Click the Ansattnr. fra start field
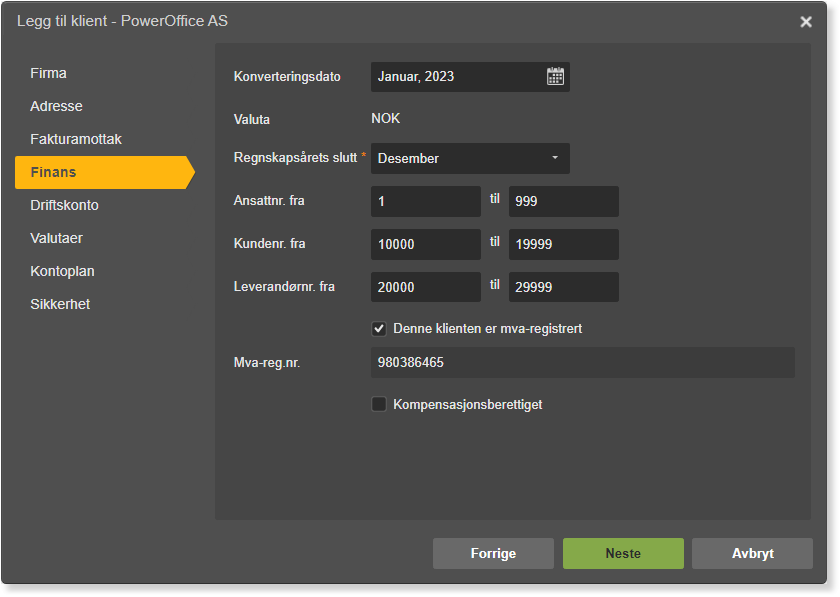Viewport: 840px width, 597px height. point(426,202)
